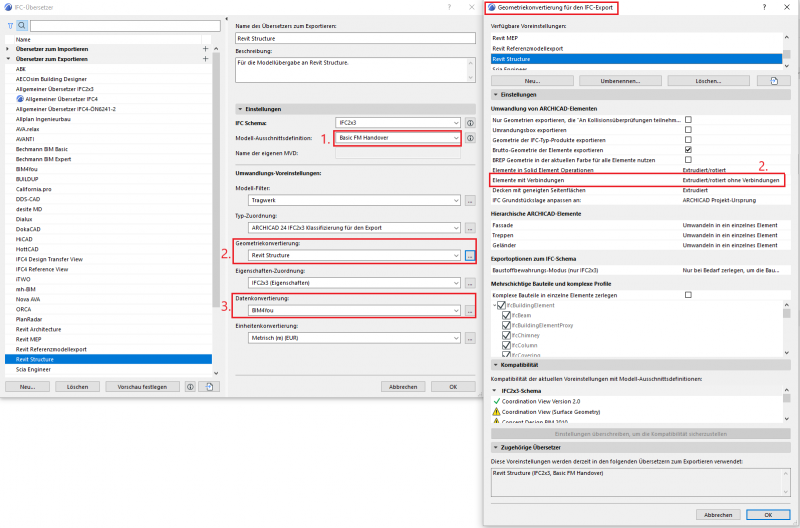Click the Vorschau festlegen button
The width and height of the screenshot is (800, 528).
(142, 386)
